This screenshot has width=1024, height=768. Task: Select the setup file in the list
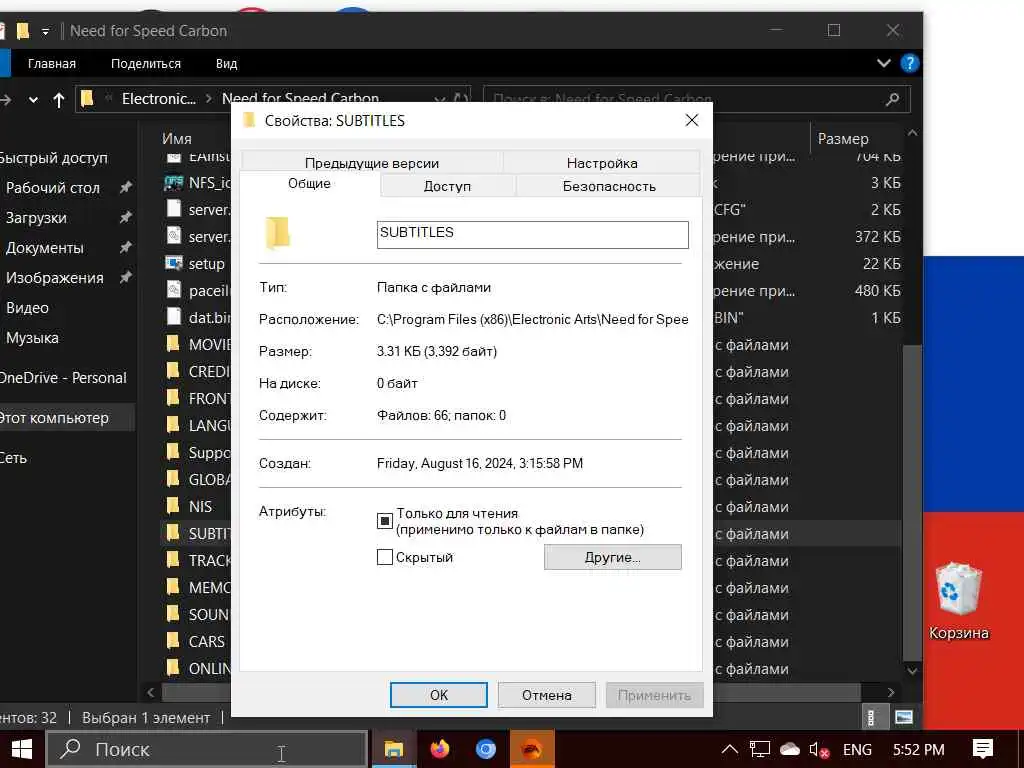pyautogui.click(x=206, y=264)
